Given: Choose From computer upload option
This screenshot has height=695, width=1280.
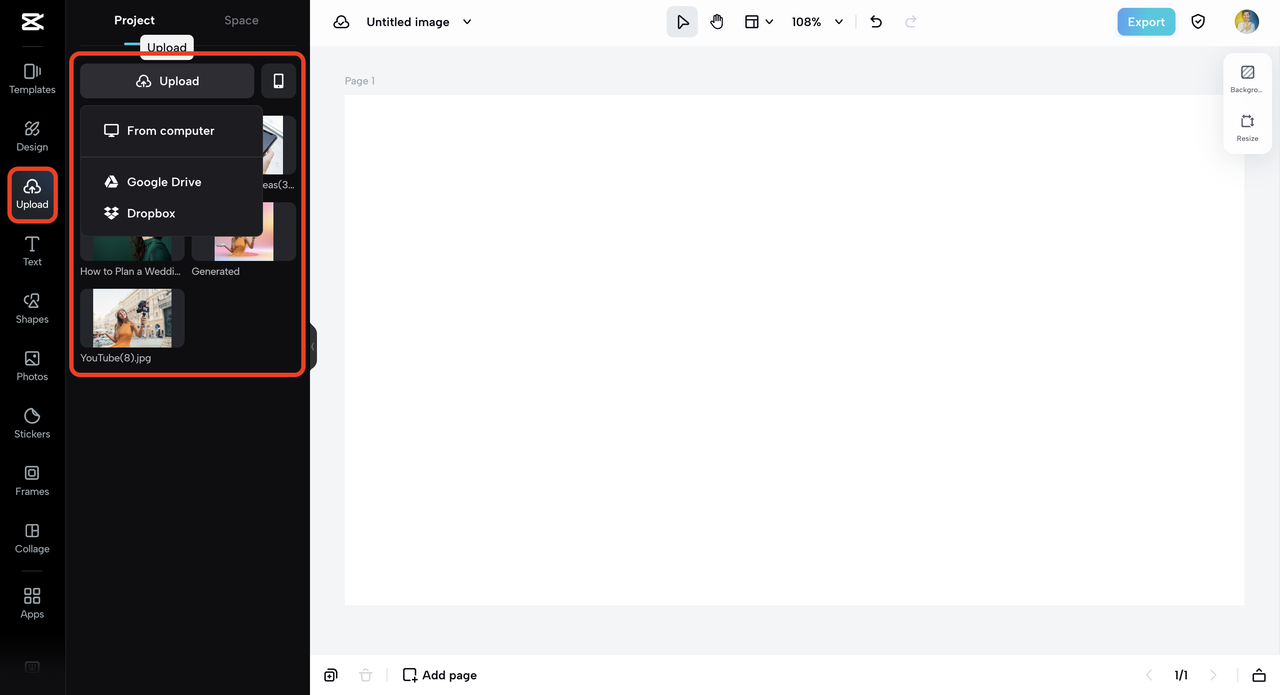Looking at the screenshot, I should coord(170,131).
